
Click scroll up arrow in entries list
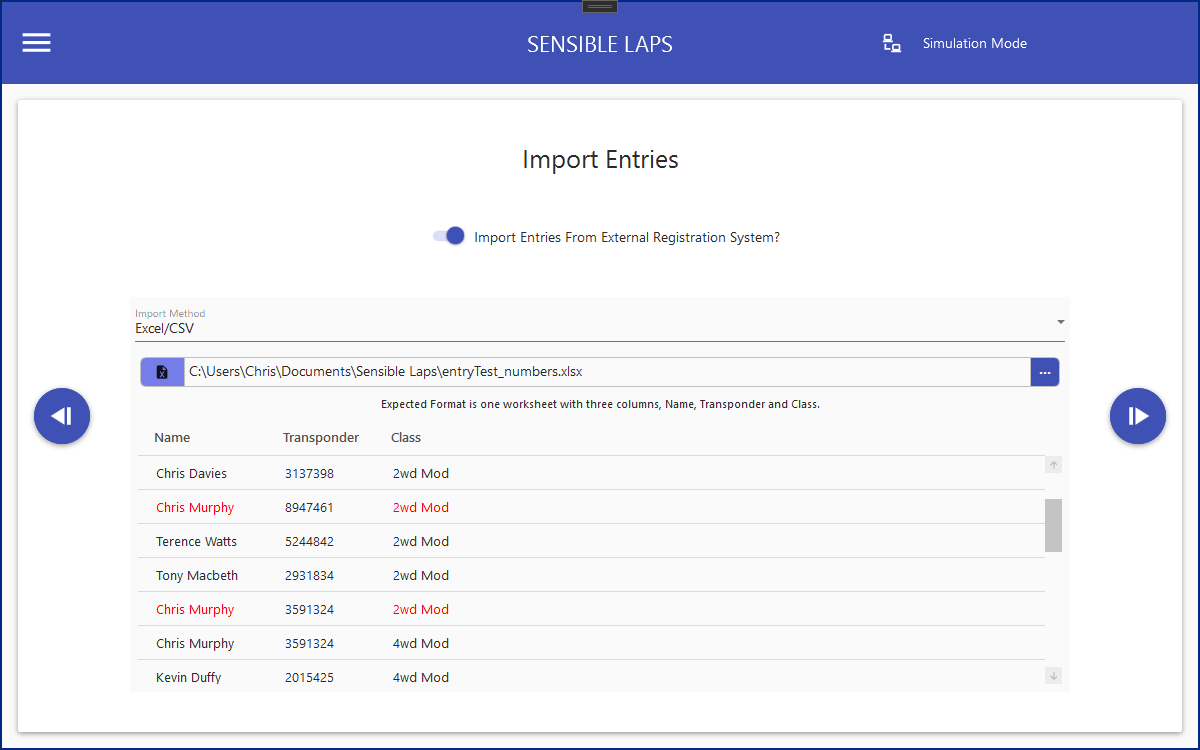click(1053, 465)
